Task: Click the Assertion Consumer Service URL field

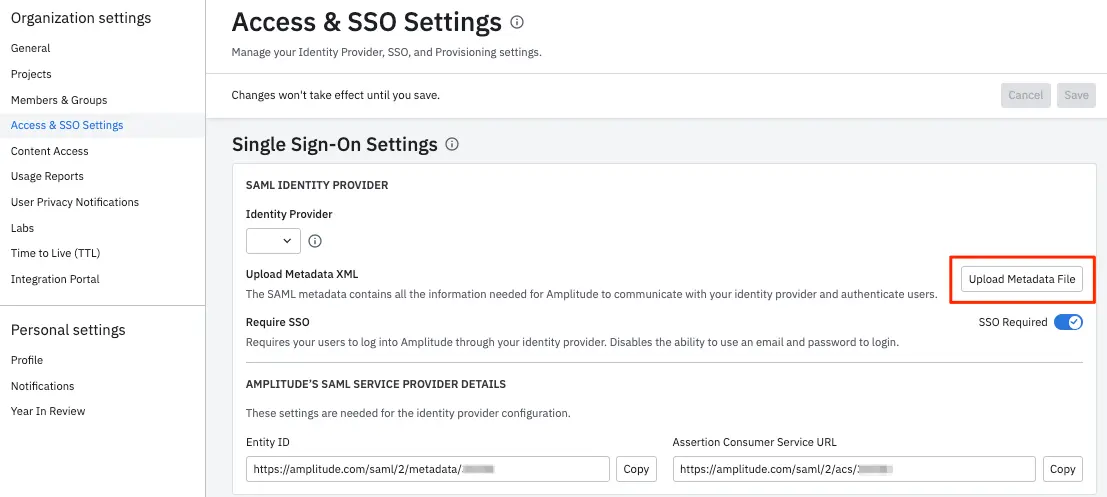Action: point(854,469)
